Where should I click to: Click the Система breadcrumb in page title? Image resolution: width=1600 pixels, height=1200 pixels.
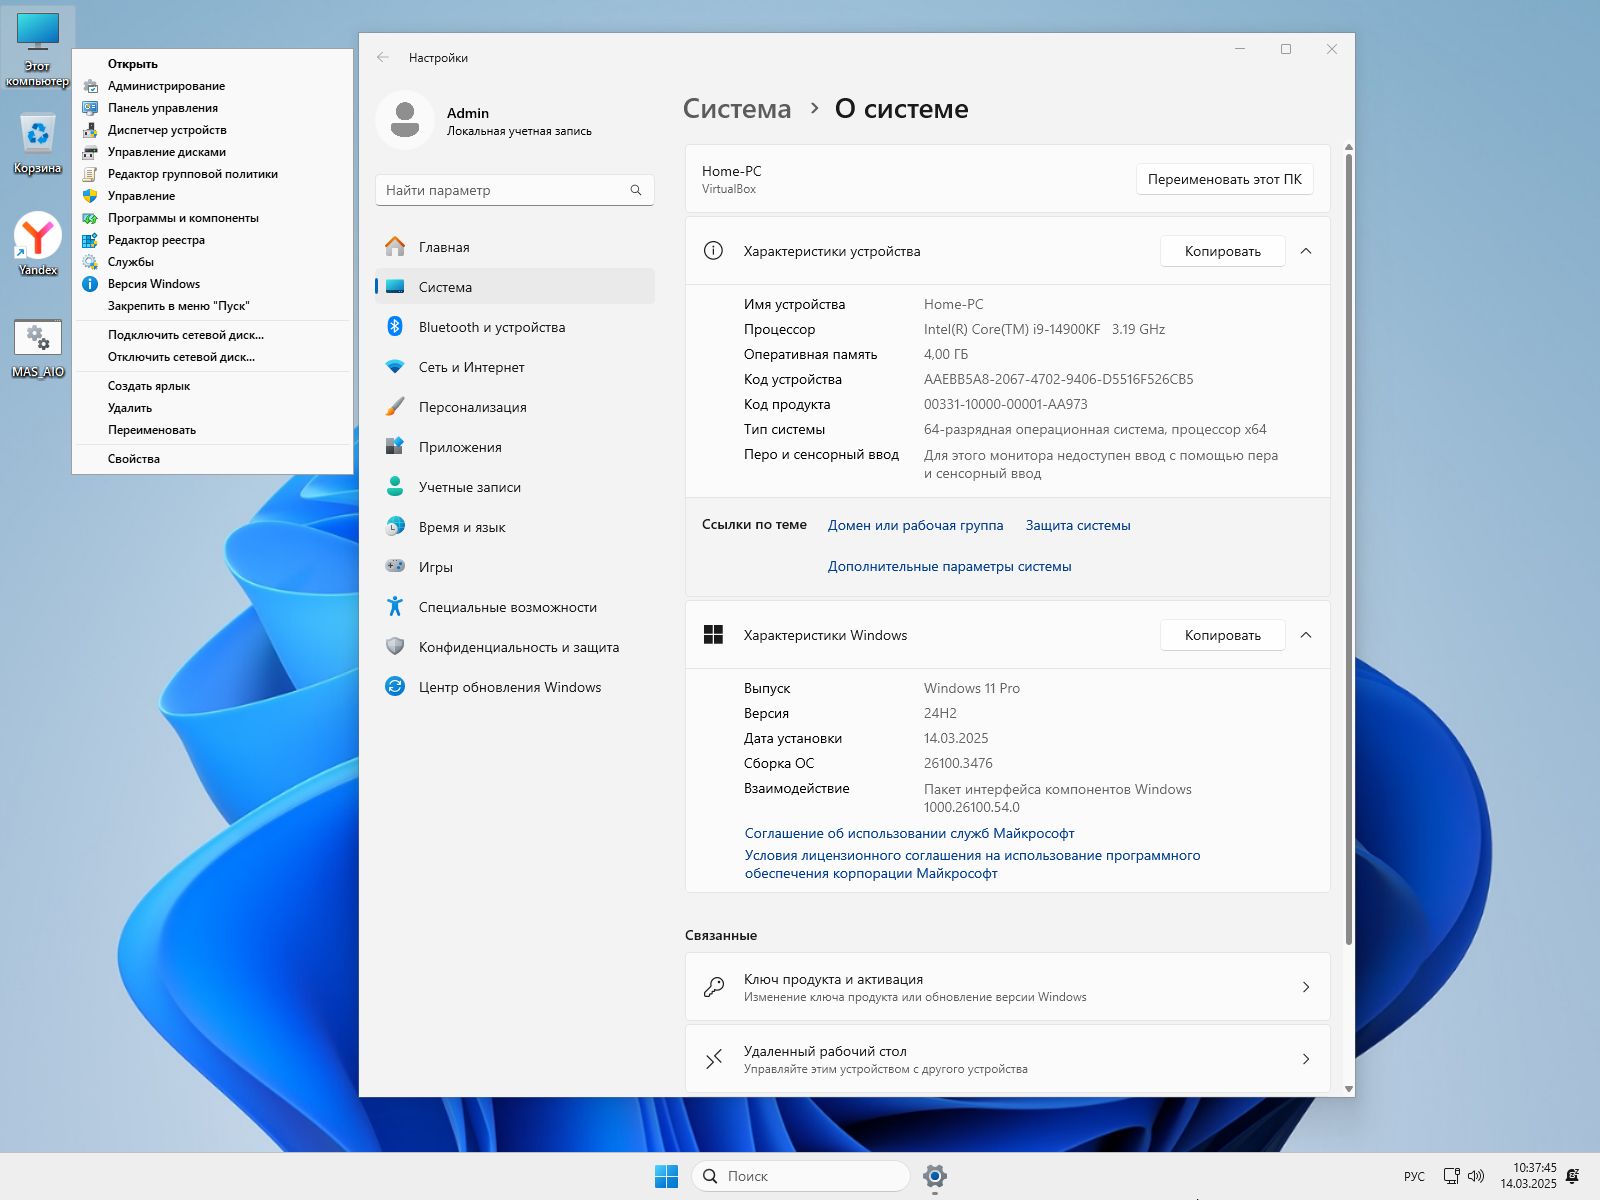pyautogui.click(x=737, y=109)
